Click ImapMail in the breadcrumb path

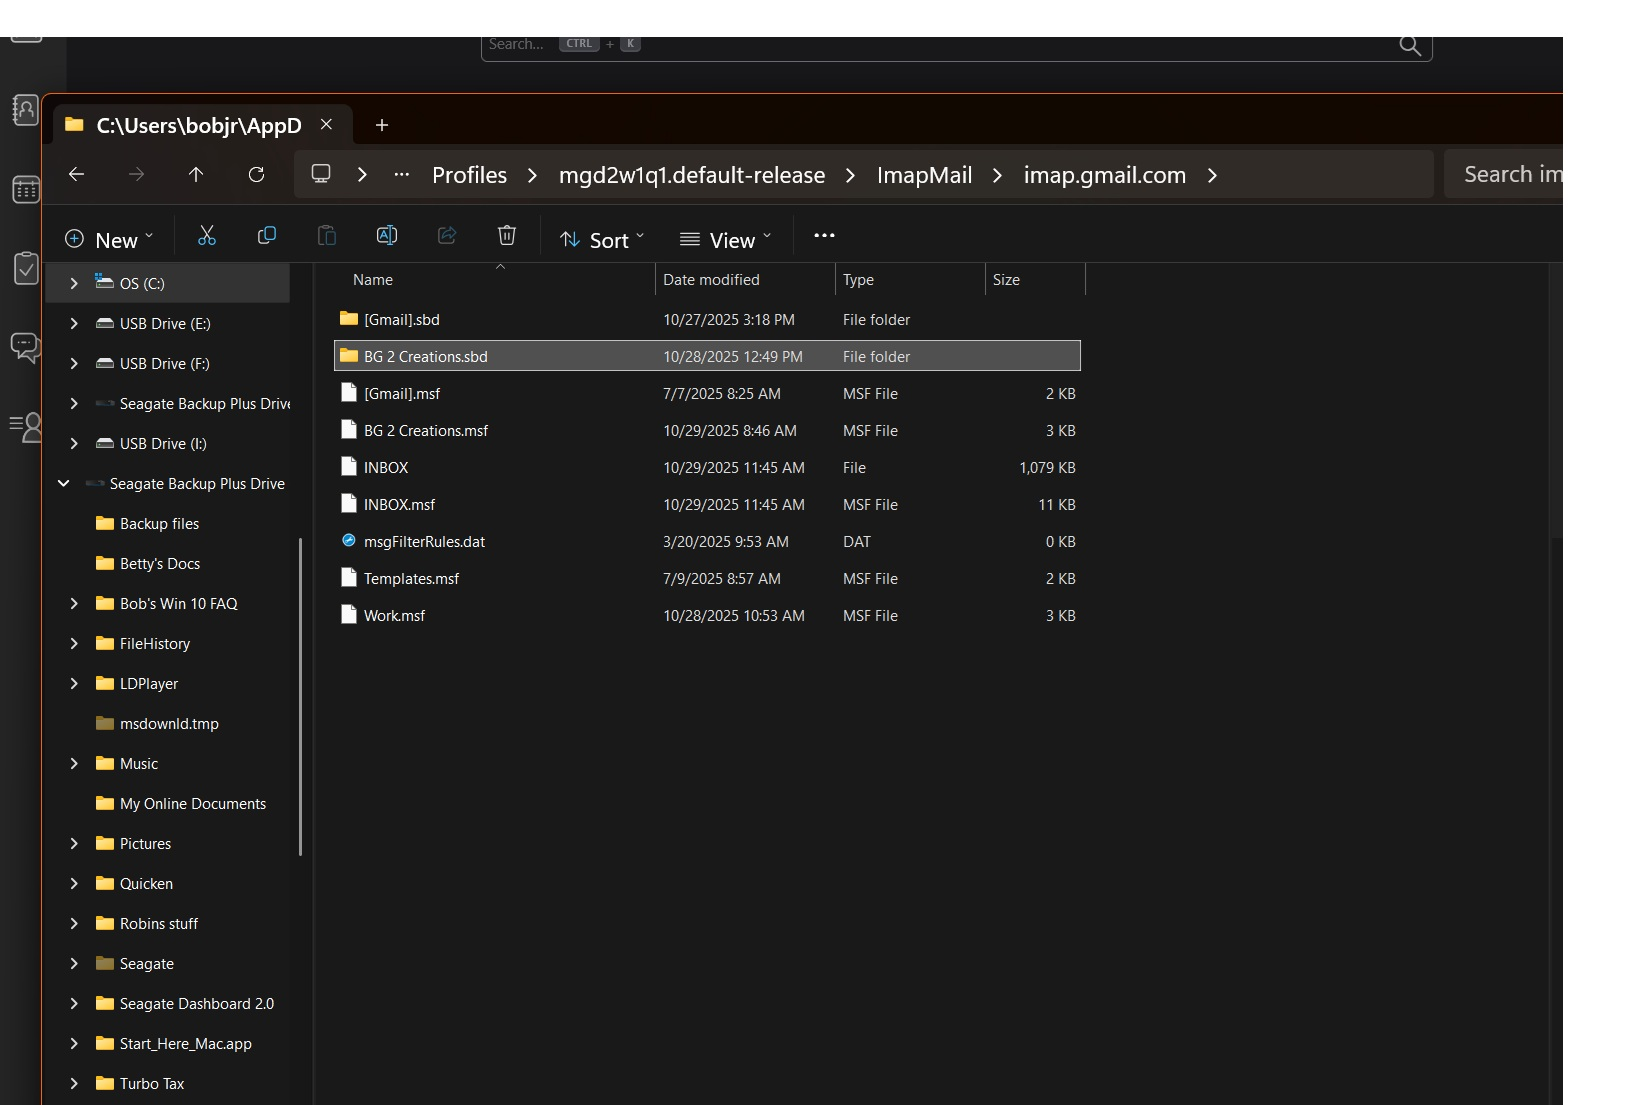(924, 176)
